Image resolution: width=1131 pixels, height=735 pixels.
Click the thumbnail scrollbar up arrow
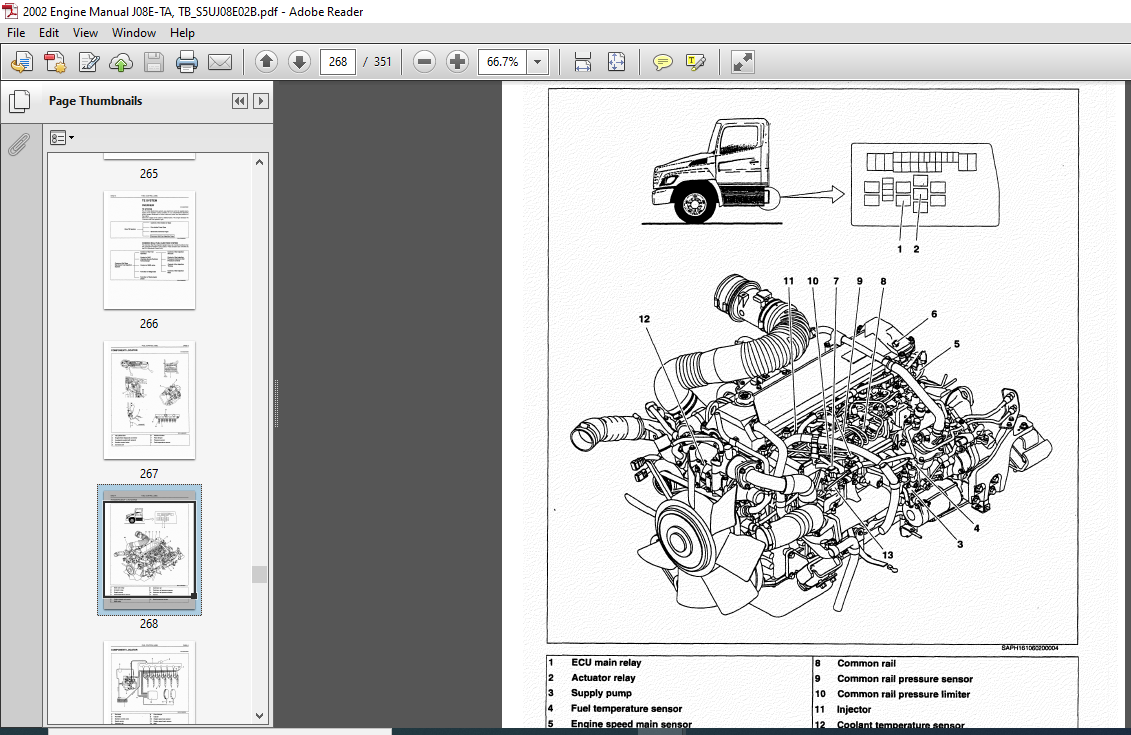[x=260, y=162]
